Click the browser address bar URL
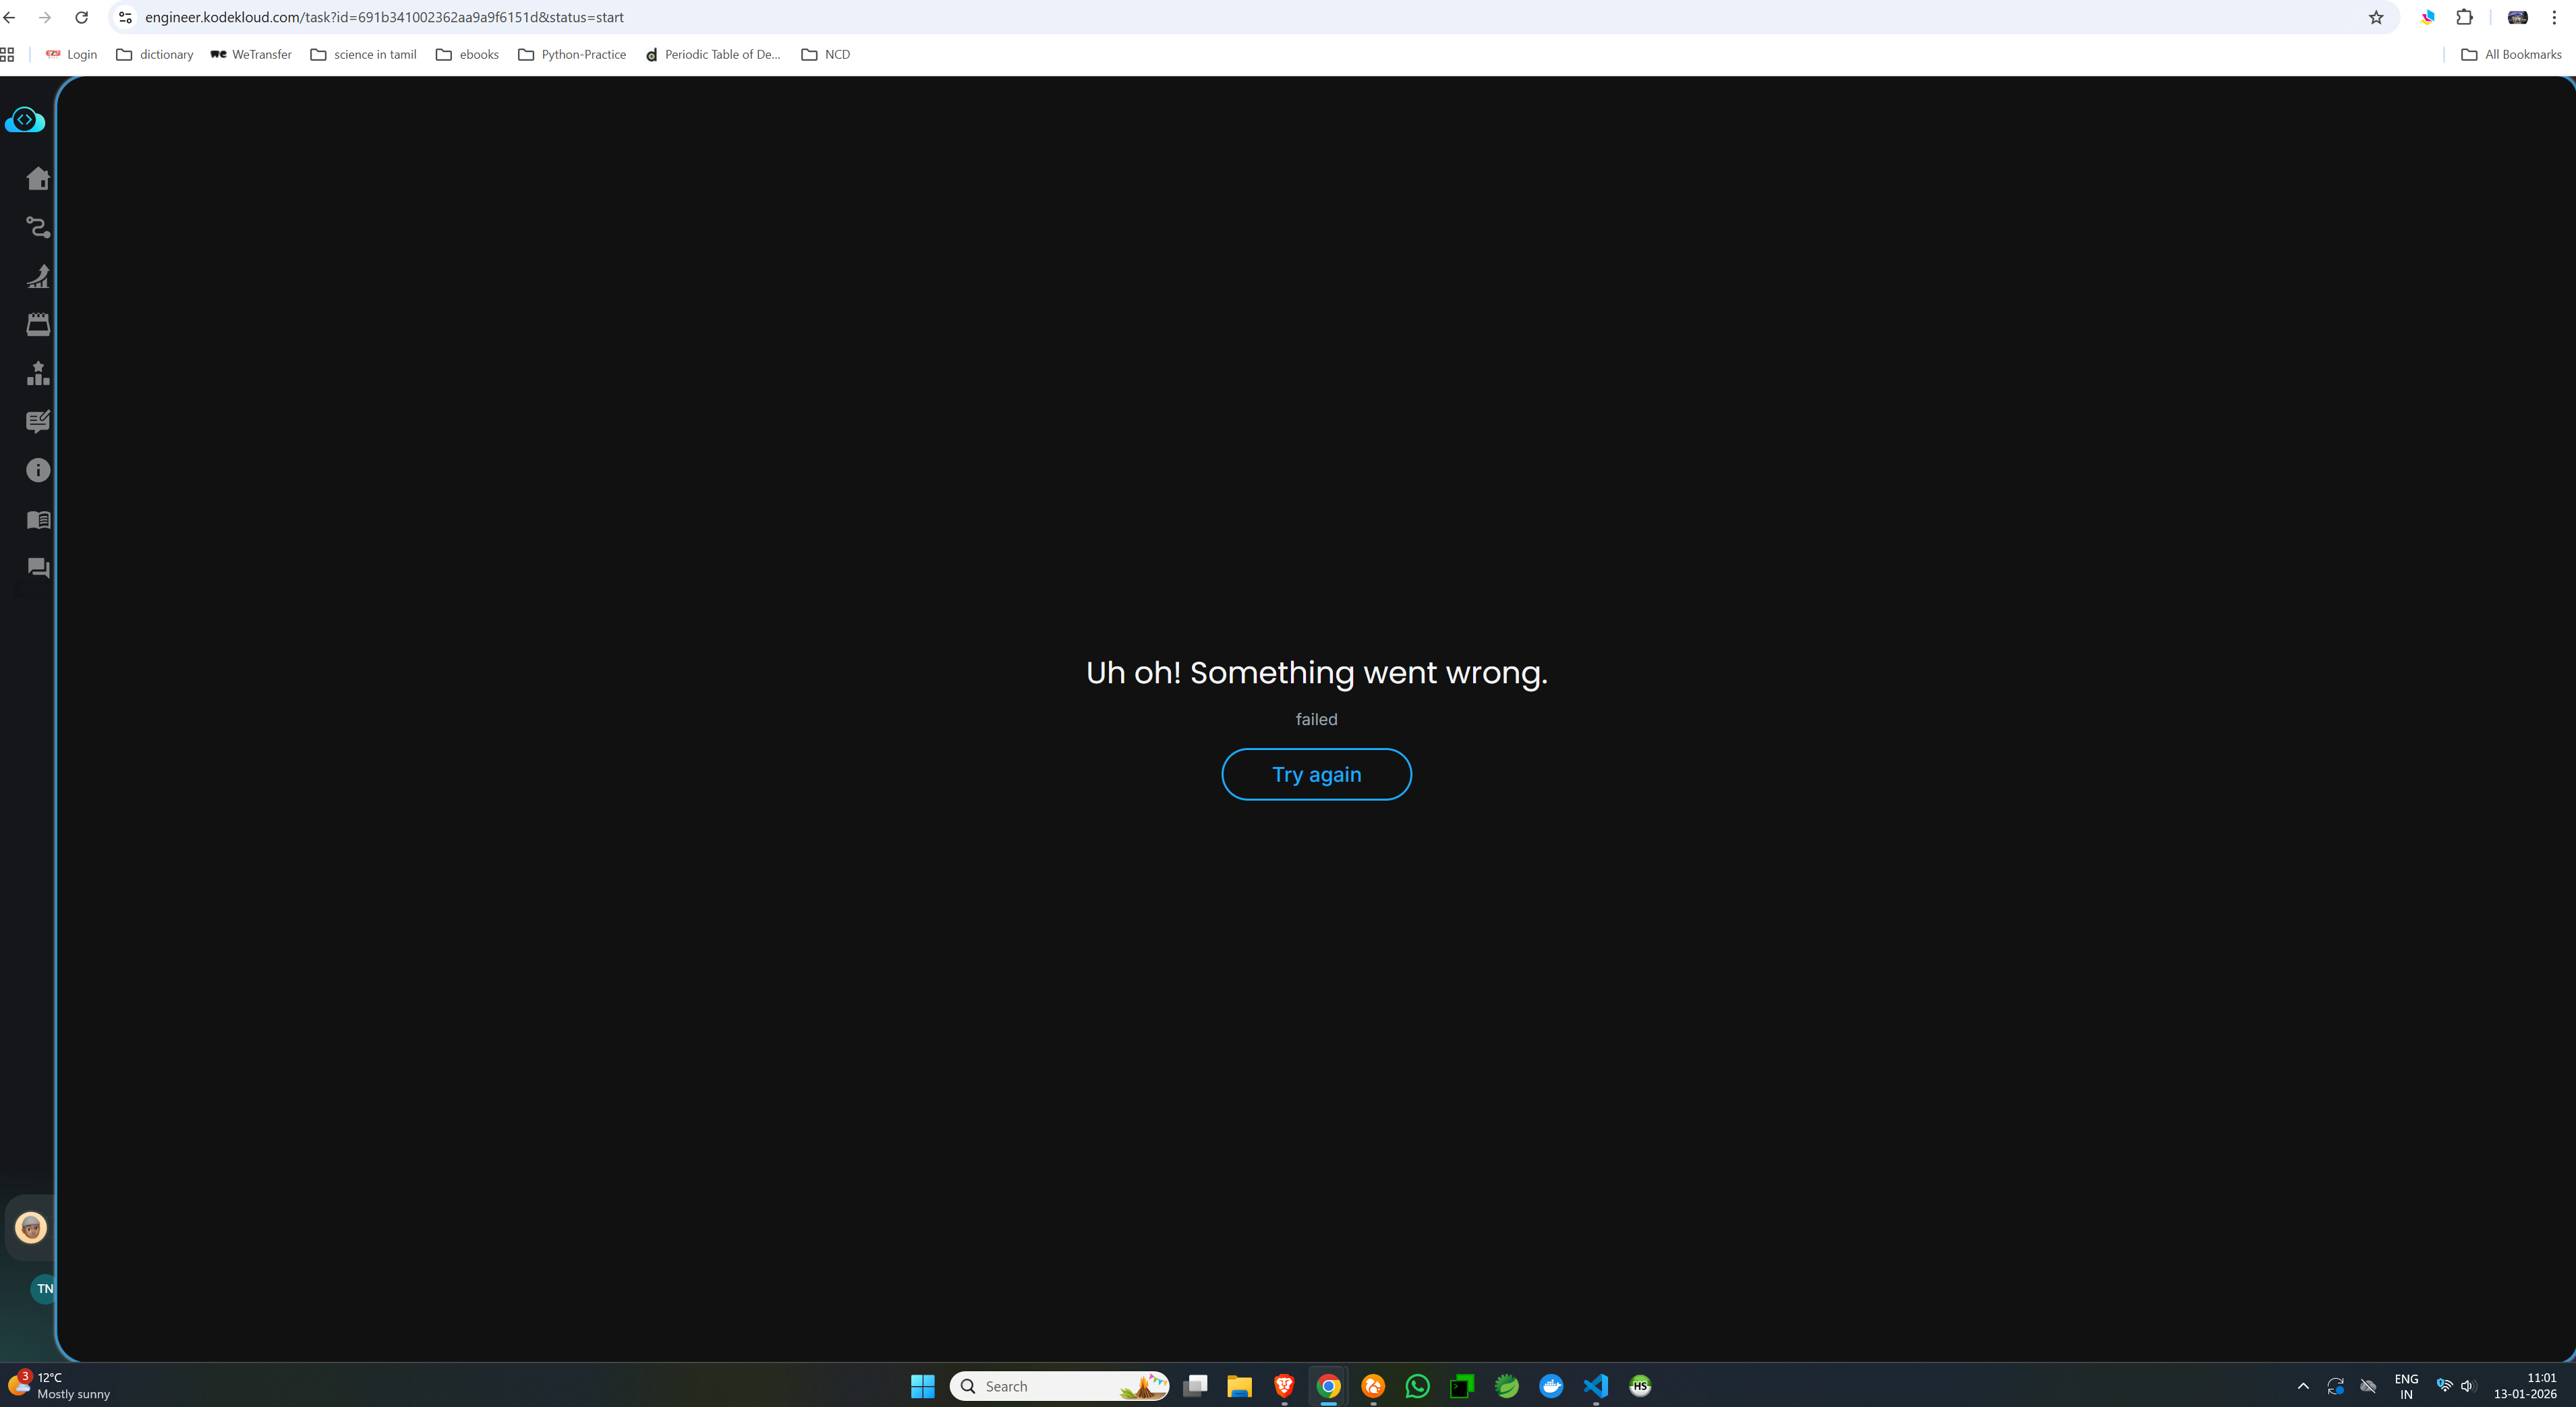Image resolution: width=2576 pixels, height=1407 pixels. (x=384, y=17)
